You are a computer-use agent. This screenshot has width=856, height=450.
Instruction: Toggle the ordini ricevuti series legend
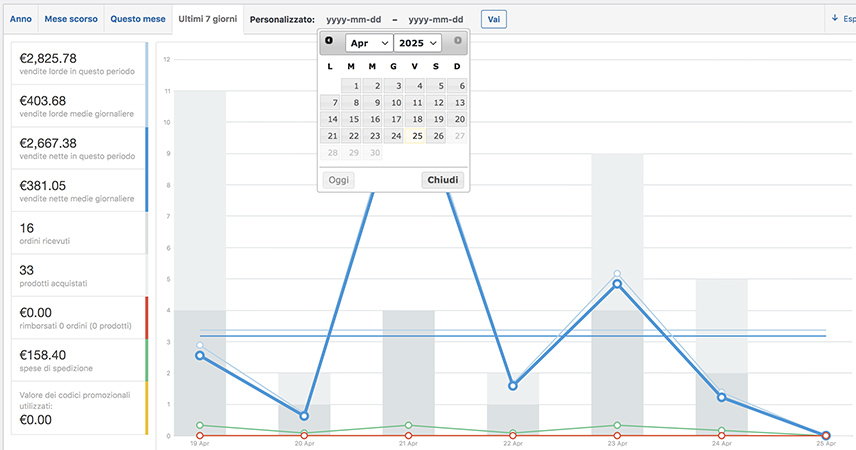pyautogui.click(x=78, y=233)
